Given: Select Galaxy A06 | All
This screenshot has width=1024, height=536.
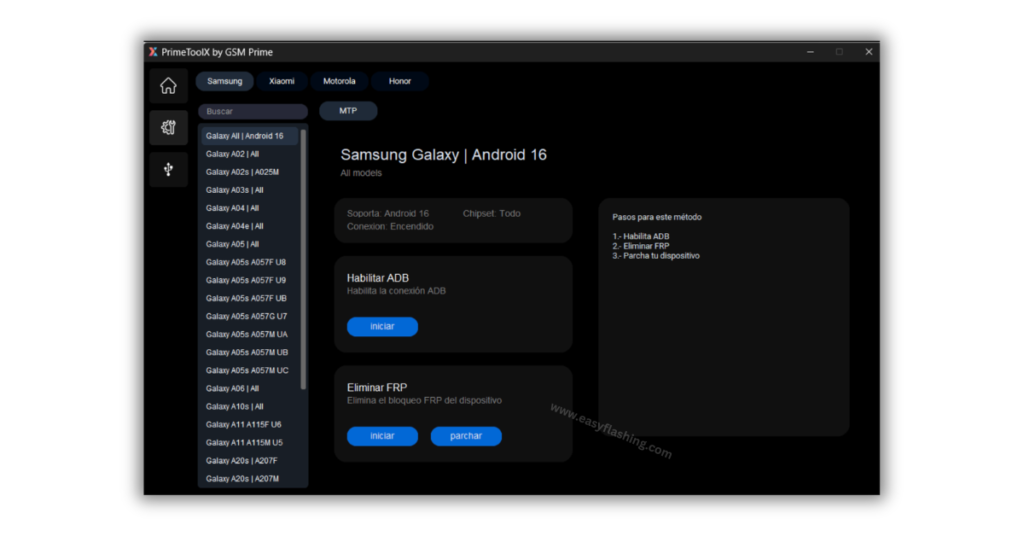Looking at the screenshot, I should 249,388.
